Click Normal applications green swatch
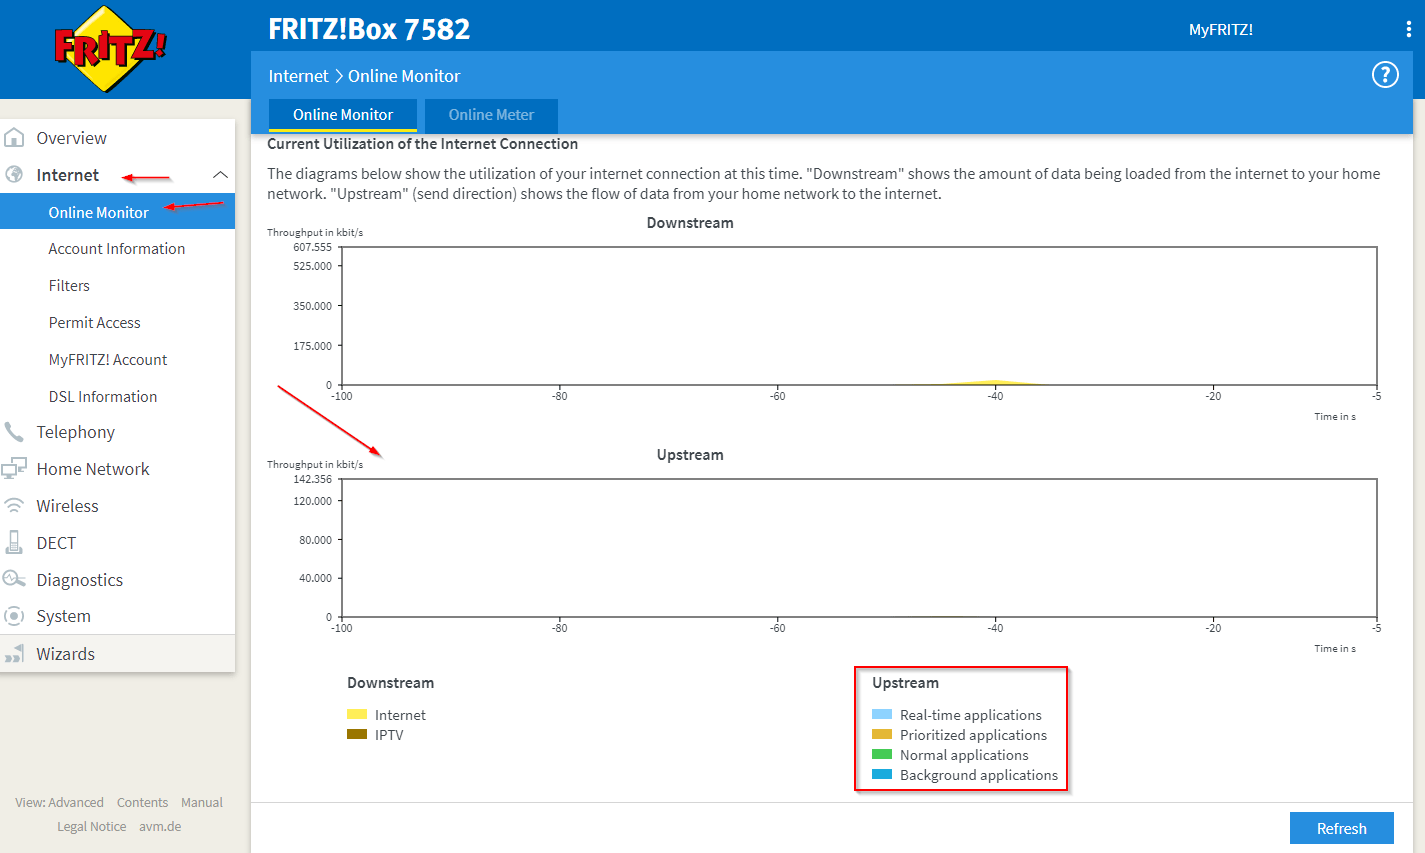 pos(882,754)
